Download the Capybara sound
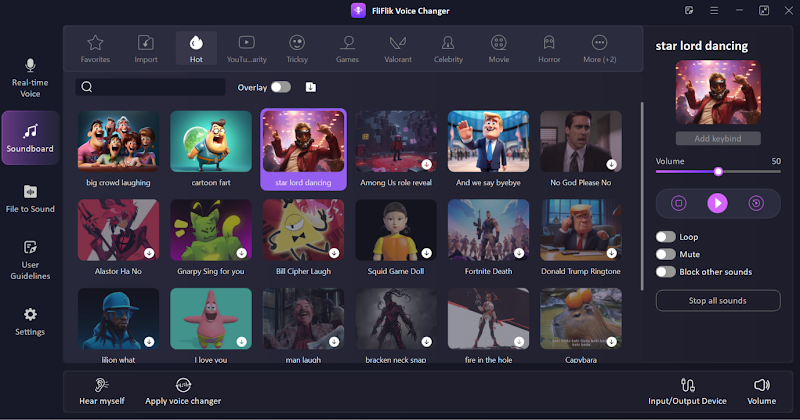Image resolution: width=800 pixels, height=420 pixels. pyautogui.click(x=611, y=342)
